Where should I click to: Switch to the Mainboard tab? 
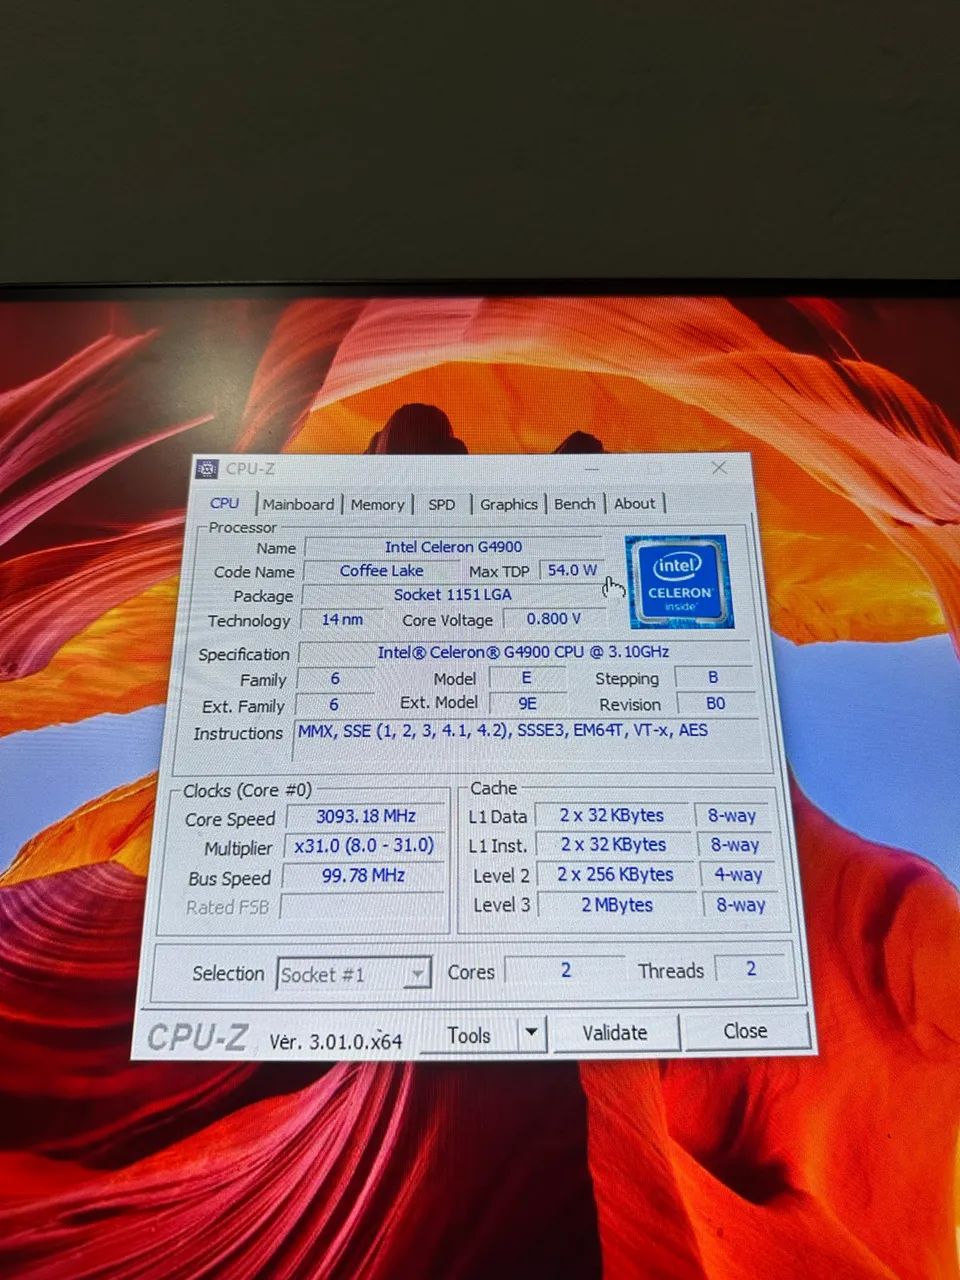(x=298, y=505)
